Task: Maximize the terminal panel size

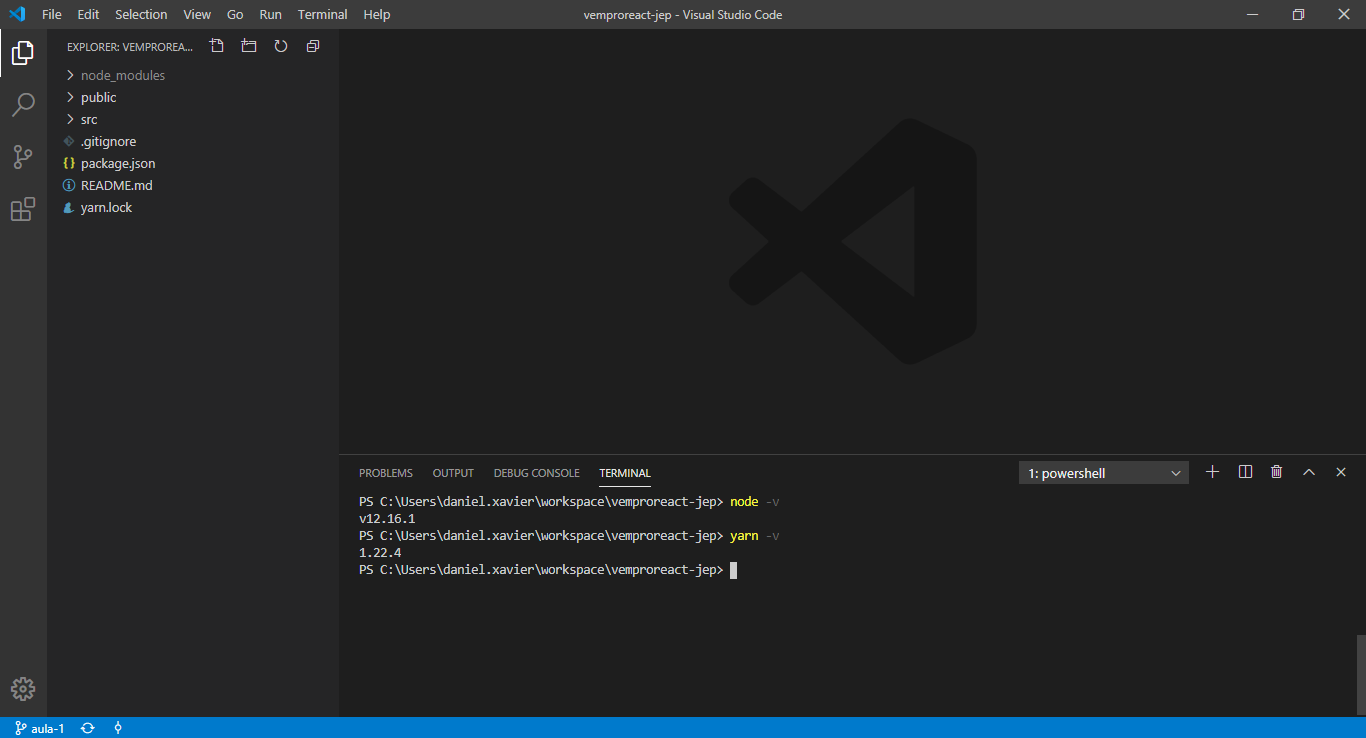Action: 1309,472
